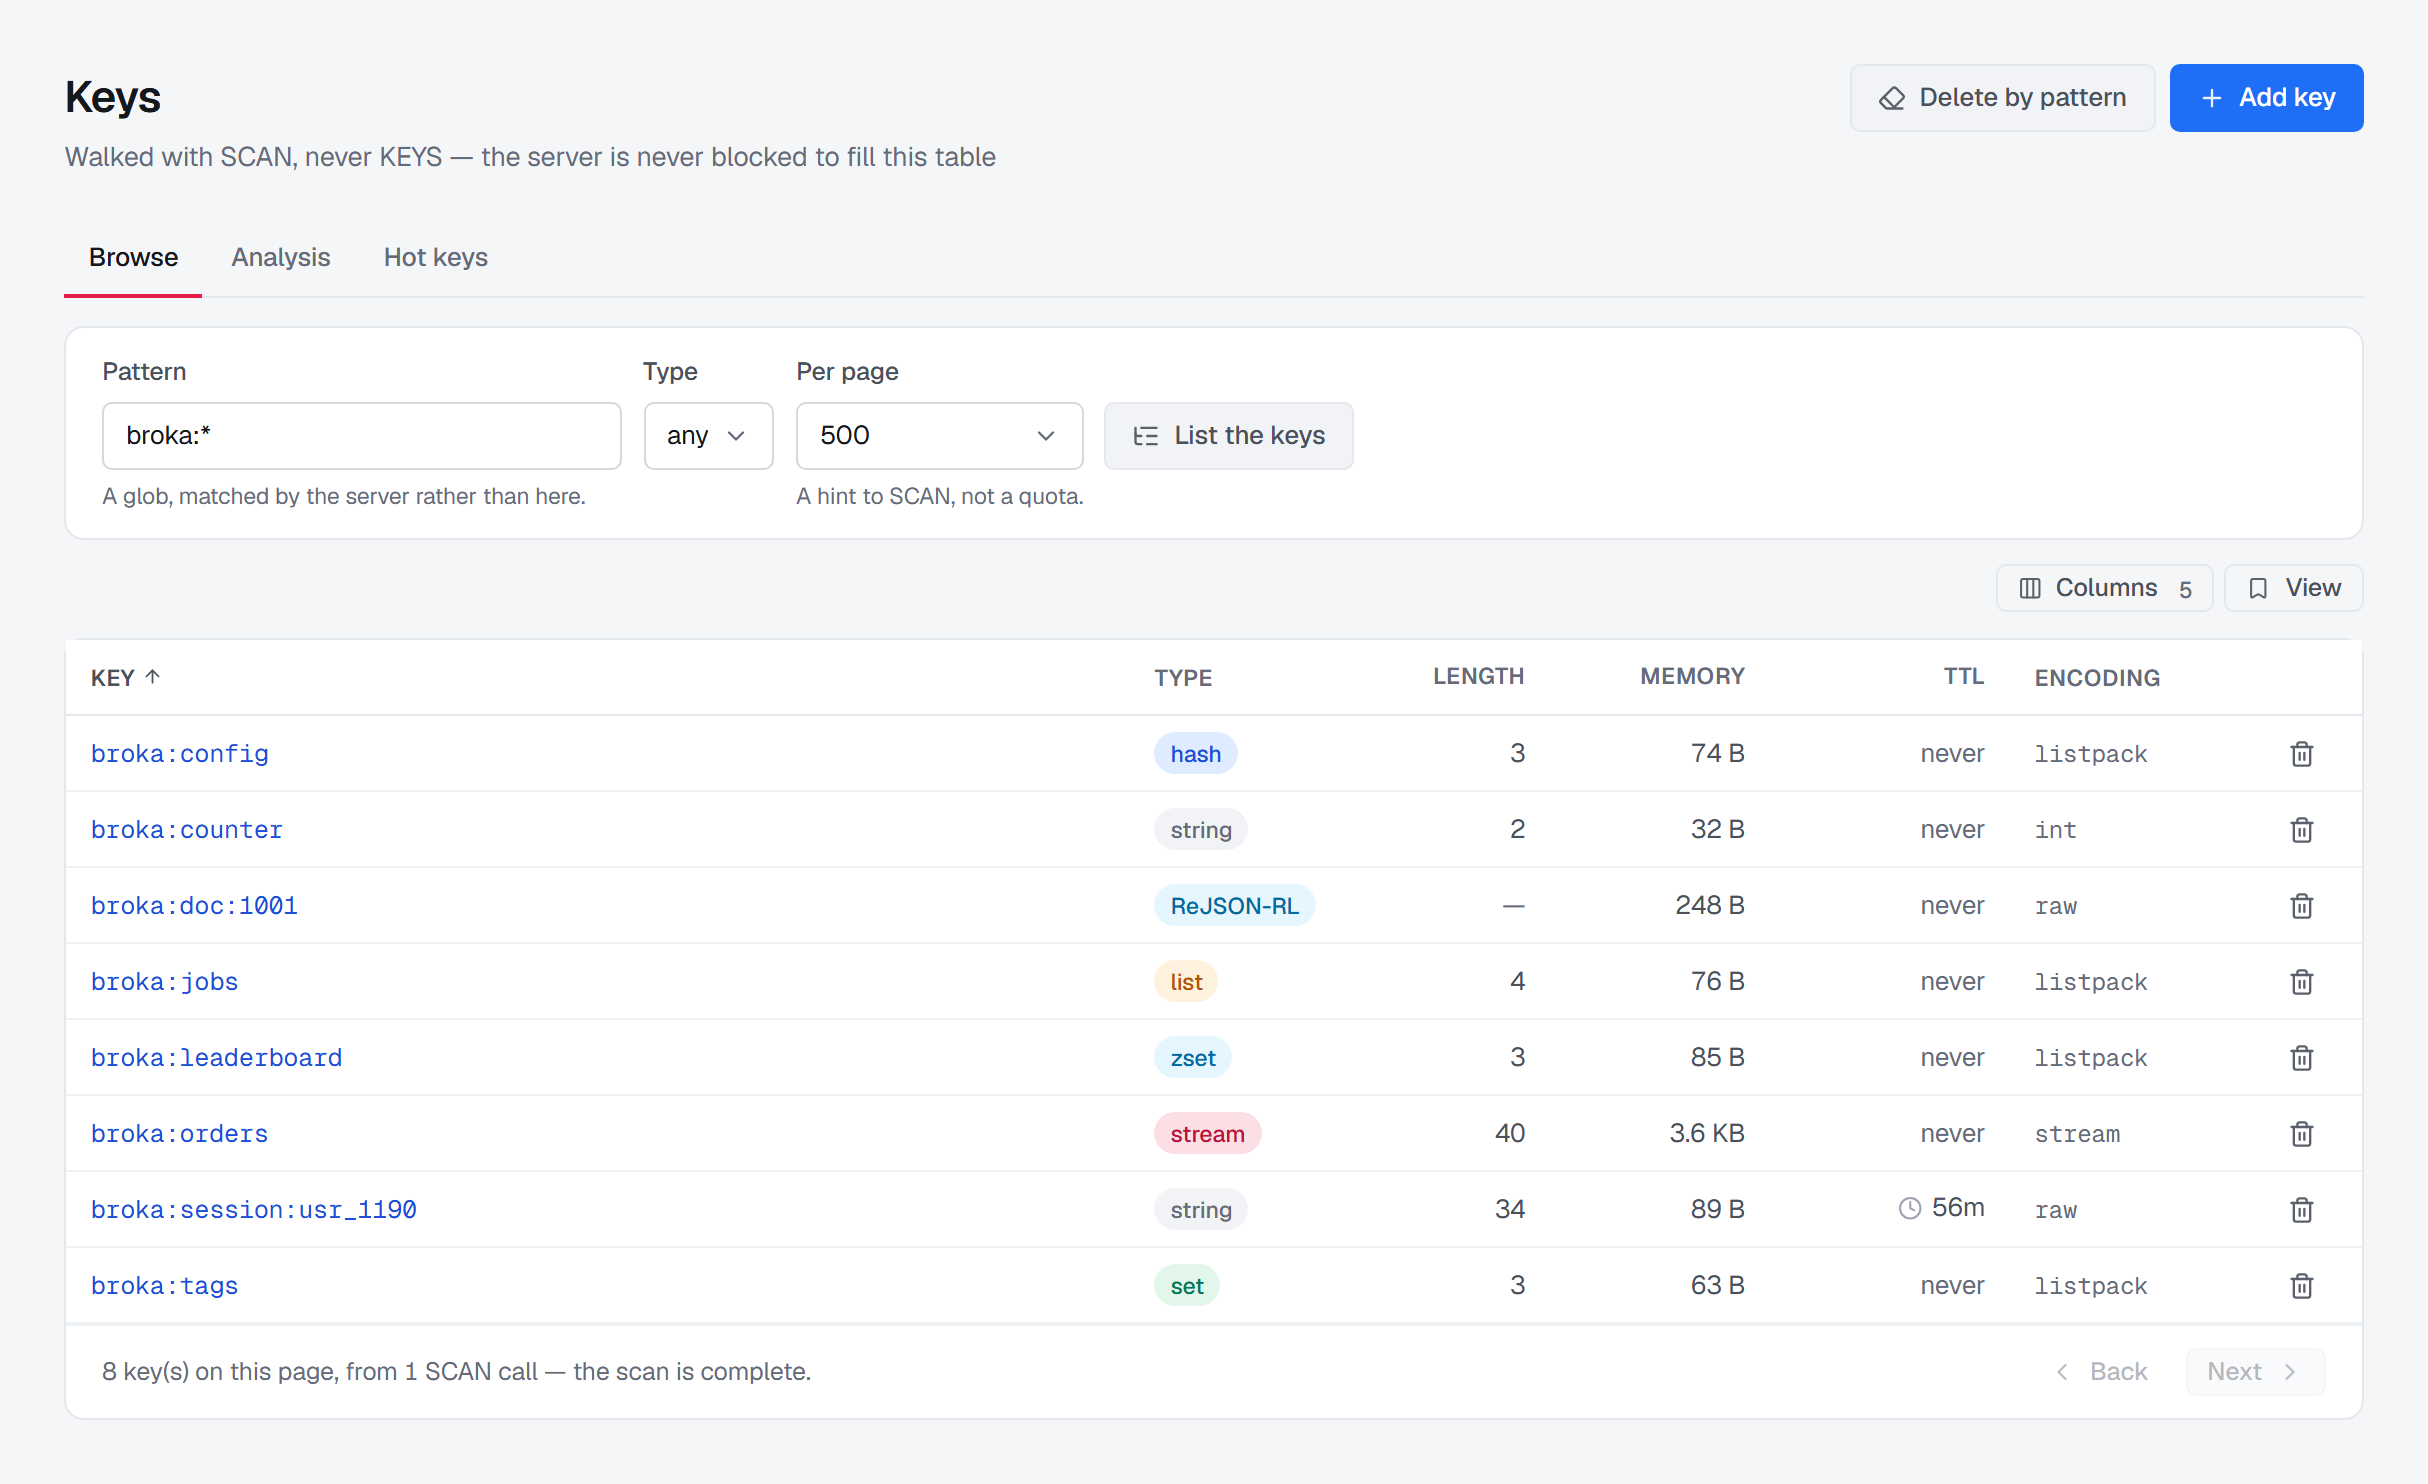The height and width of the screenshot is (1484, 2428).
Task: Go to the Back page button
Action: click(x=2101, y=1372)
